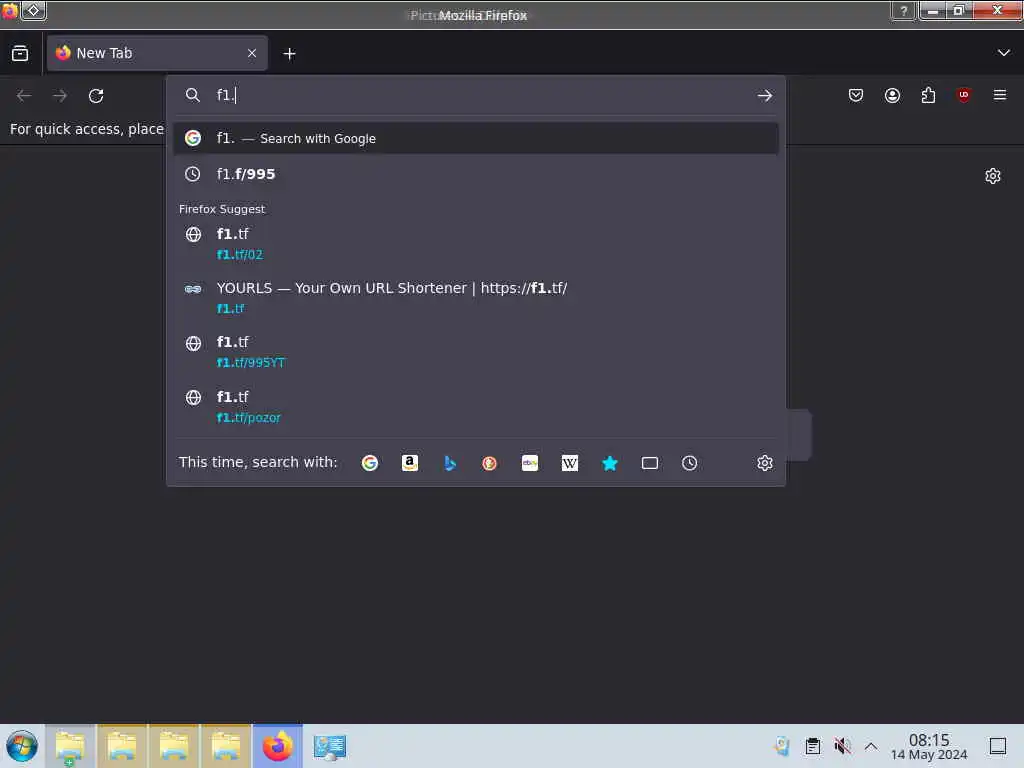
Task: Open search settings gear in dropdown
Action: (x=765, y=463)
